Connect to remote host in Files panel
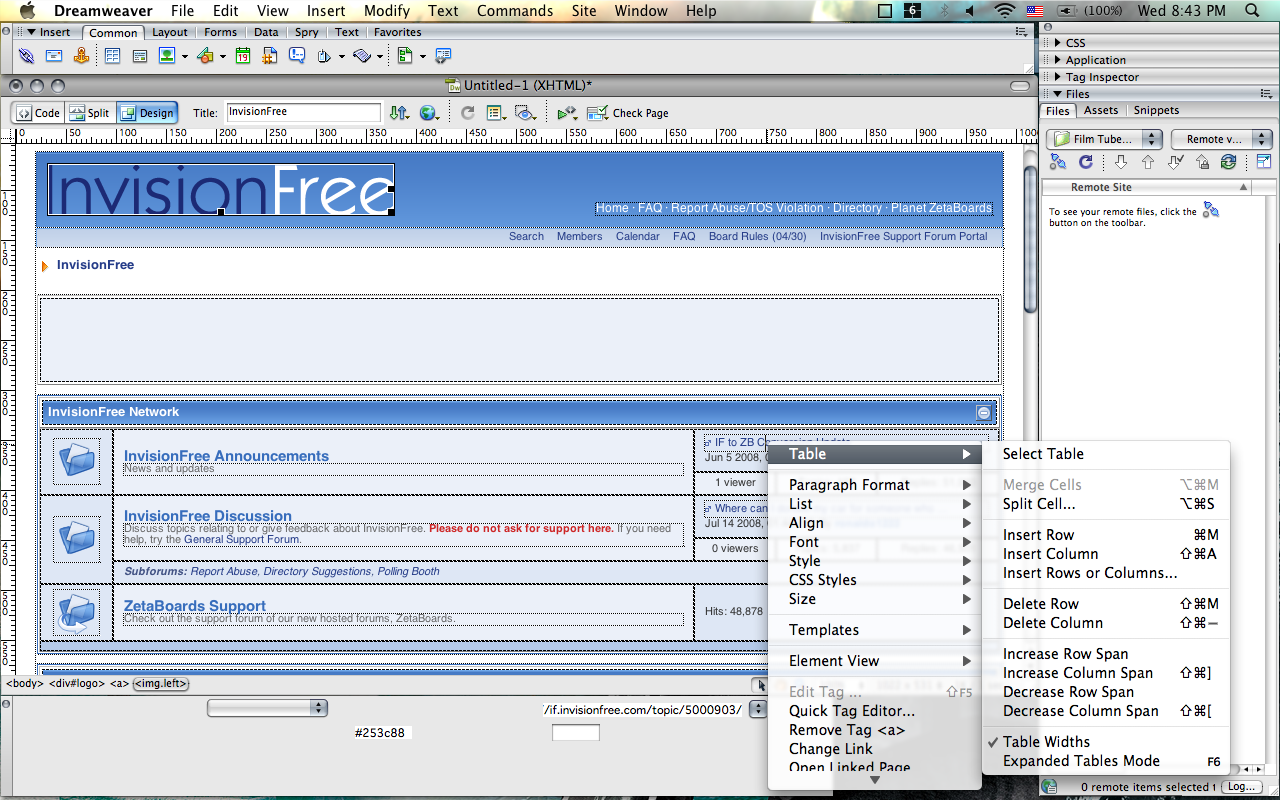This screenshot has height=800, width=1280. (x=1058, y=161)
